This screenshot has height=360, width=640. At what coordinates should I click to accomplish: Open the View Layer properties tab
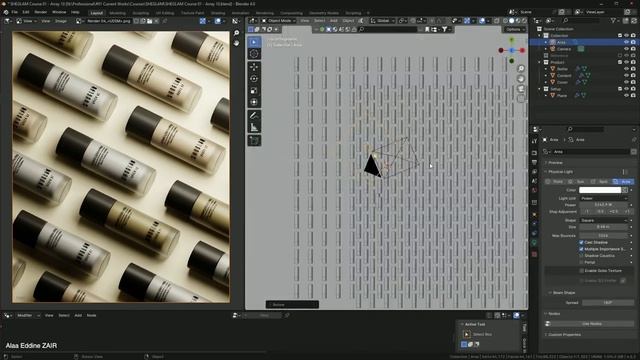click(534, 172)
